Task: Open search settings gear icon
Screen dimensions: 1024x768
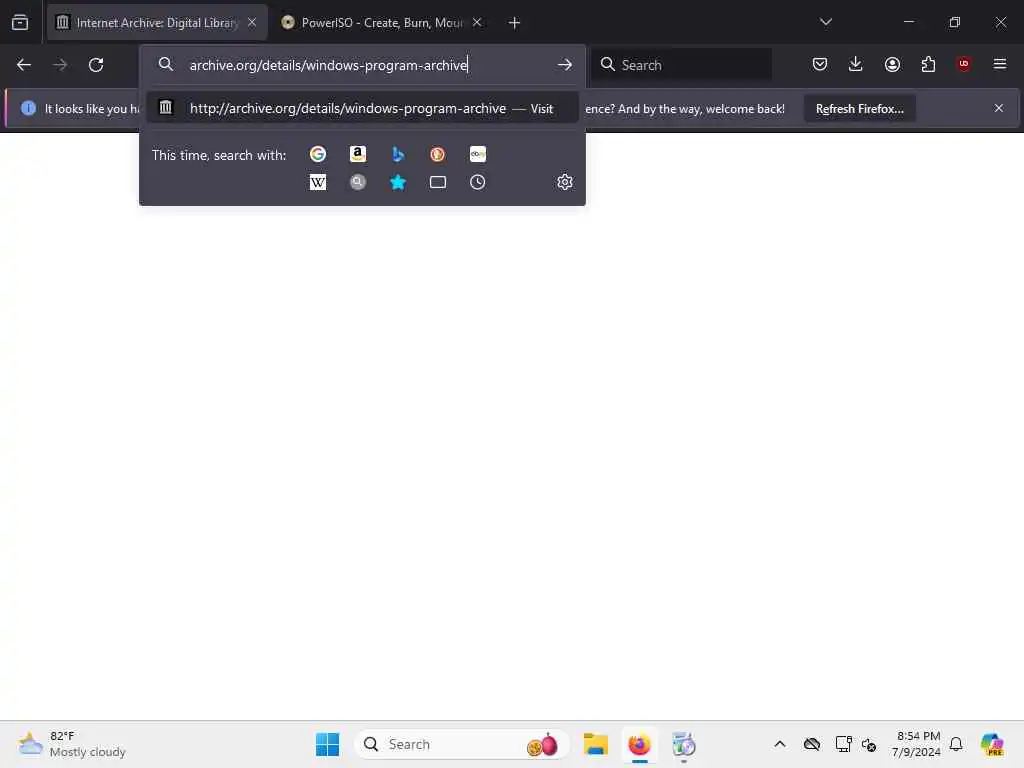Action: point(565,182)
